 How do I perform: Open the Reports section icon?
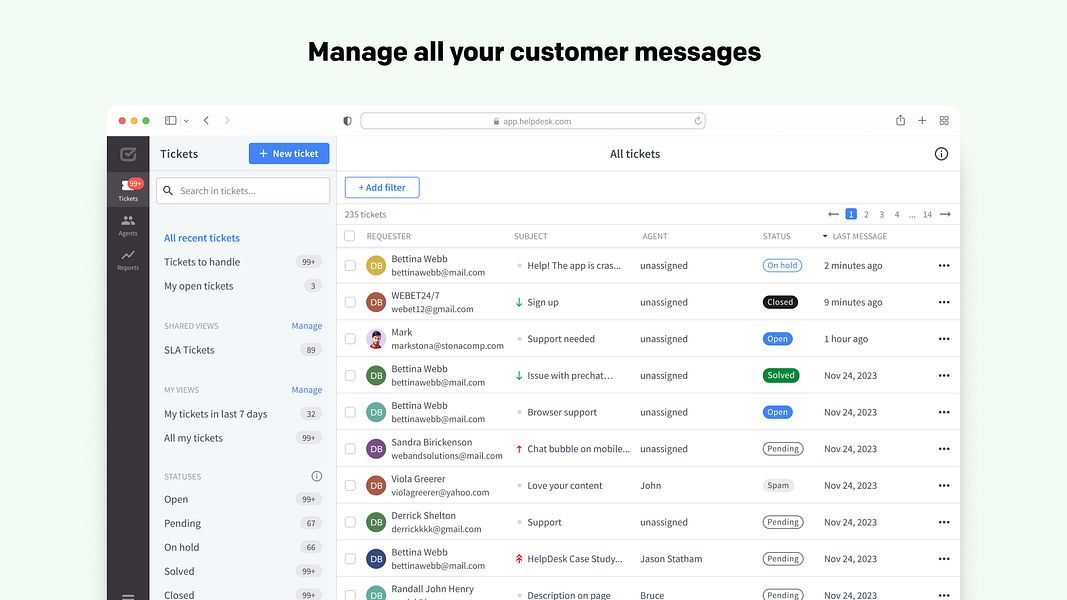tap(128, 255)
